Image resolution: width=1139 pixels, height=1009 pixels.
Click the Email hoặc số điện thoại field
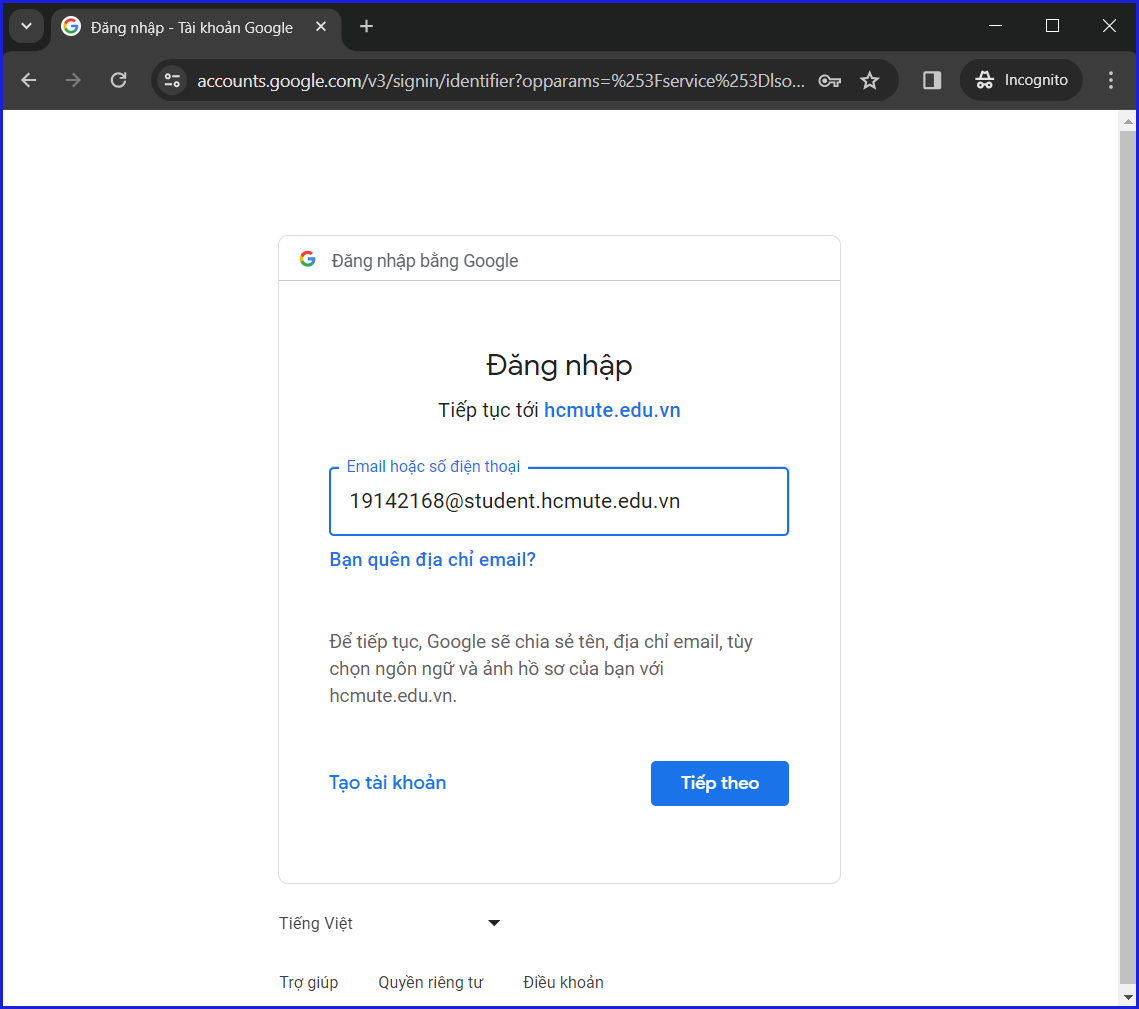point(559,501)
